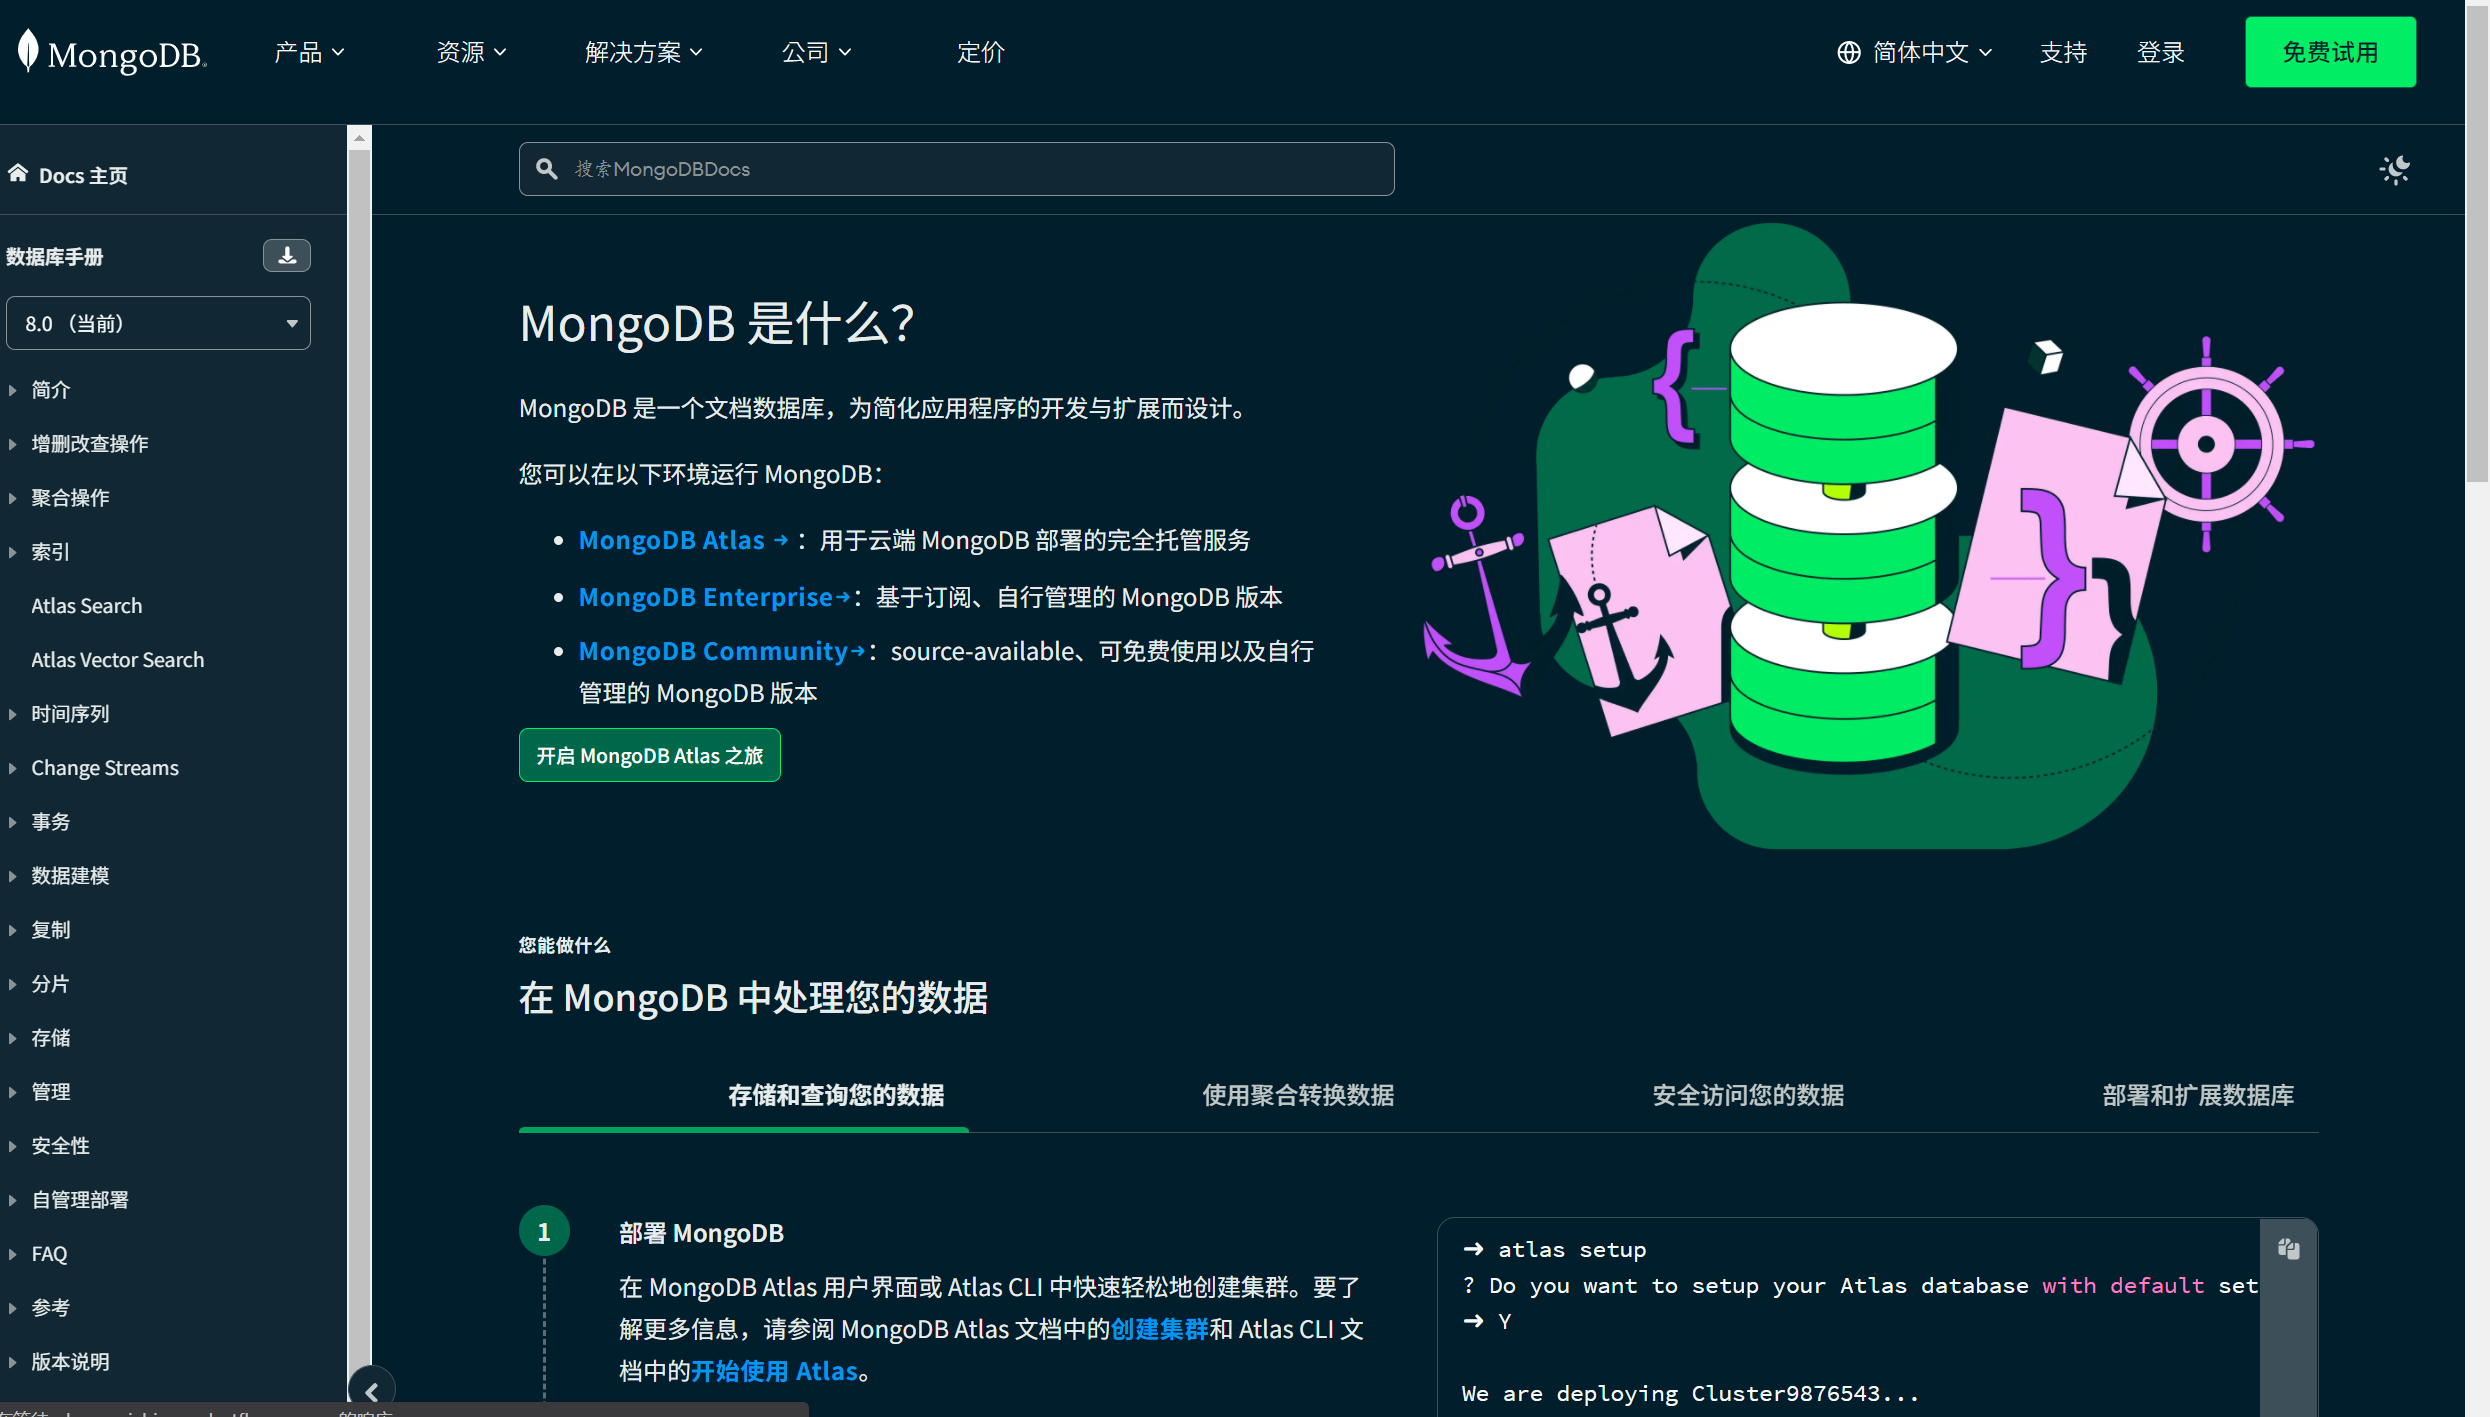Expand the 产品 navigation menu
2490x1417 pixels.
(x=309, y=52)
